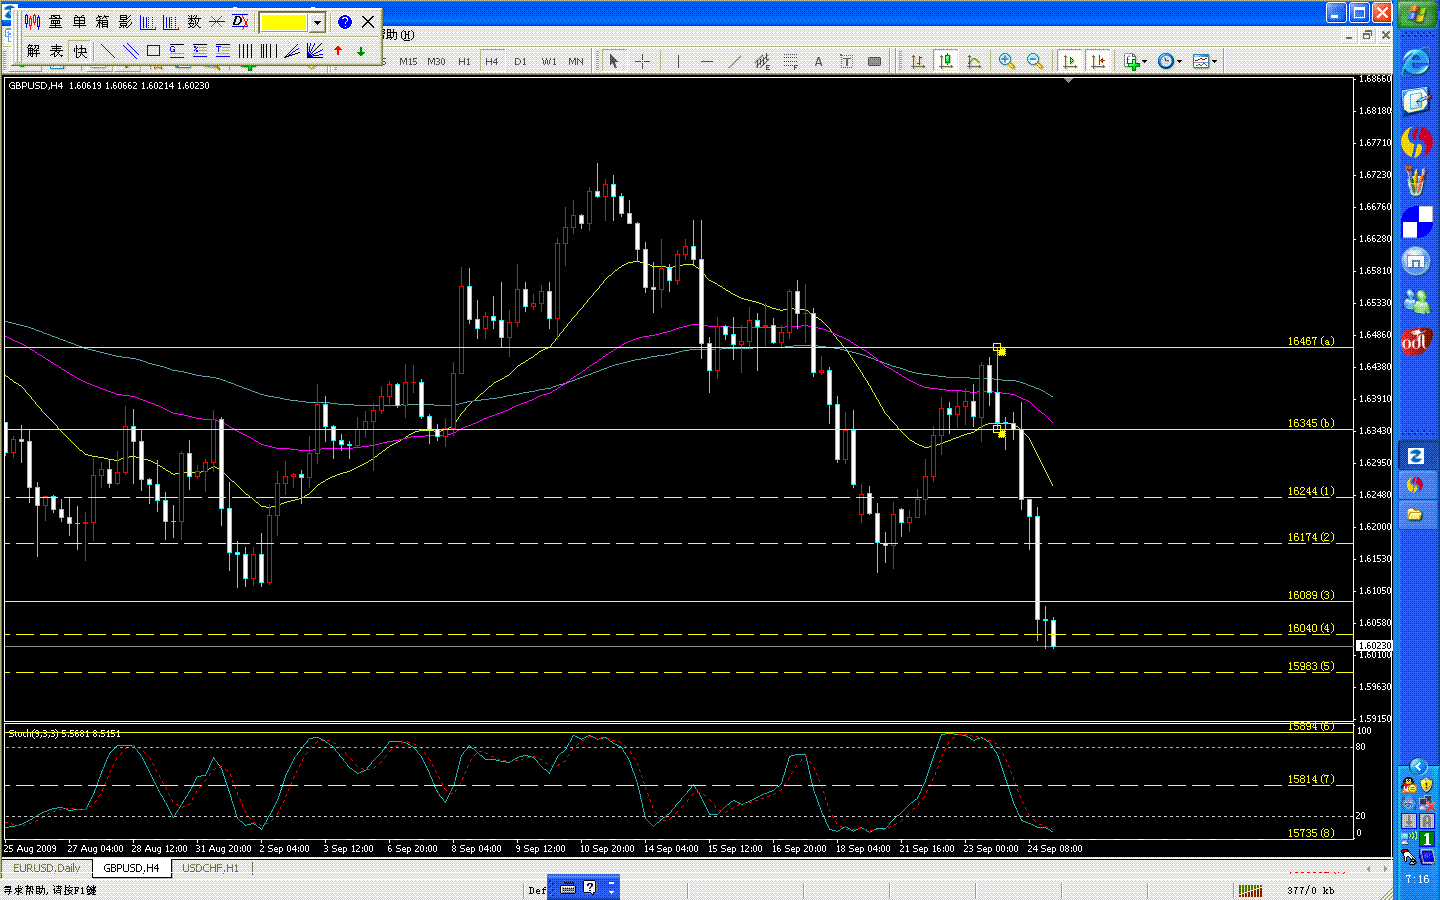Click the 单 button in floating toolbar
Screen dimensions: 1440x900
pos(79,21)
